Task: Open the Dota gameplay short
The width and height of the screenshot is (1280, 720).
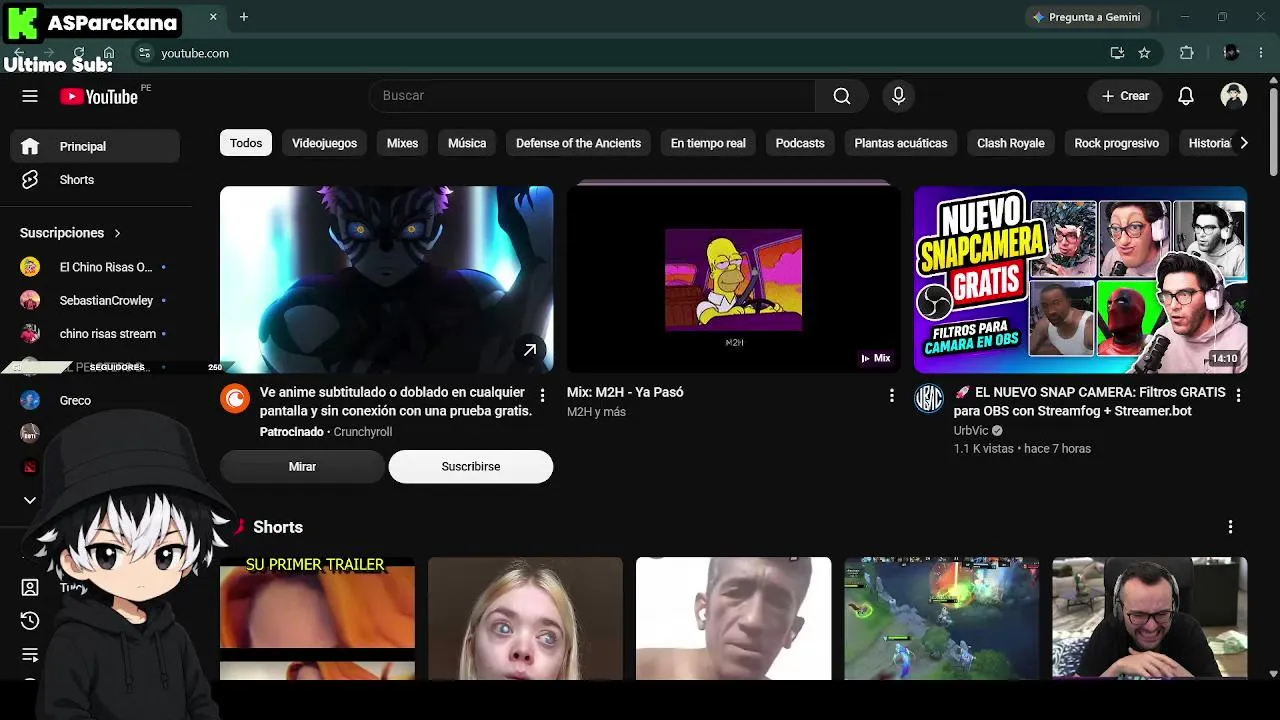Action: pyautogui.click(x=941, y=618)
